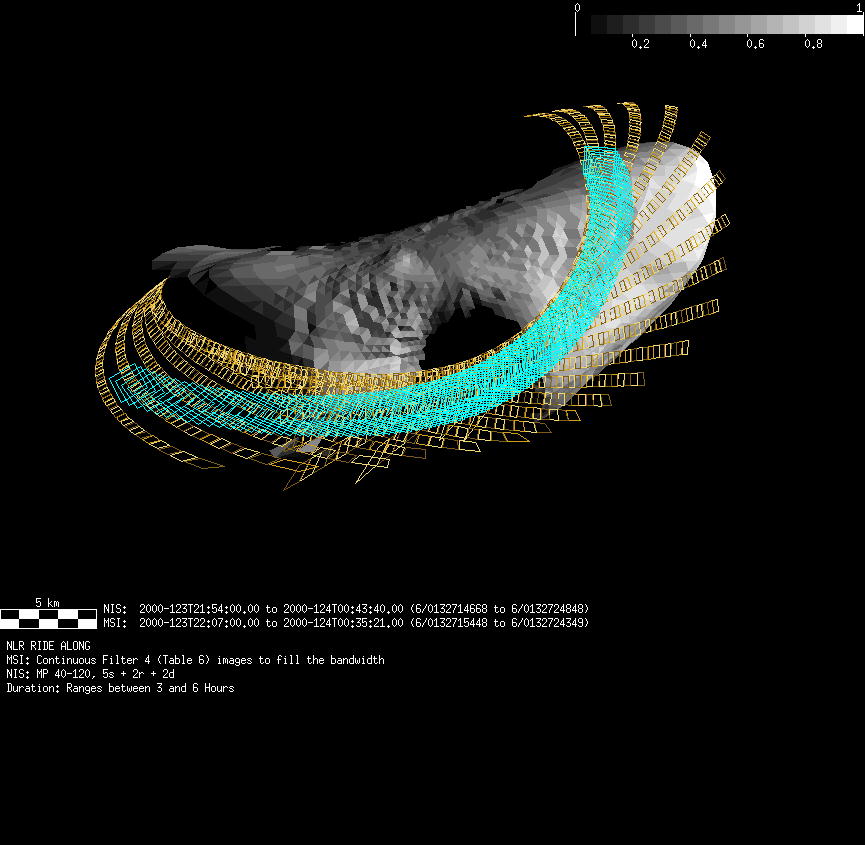Click the 0.6 tick label on the color bar
Screen dimensions: 865x845
coord(755,44)
